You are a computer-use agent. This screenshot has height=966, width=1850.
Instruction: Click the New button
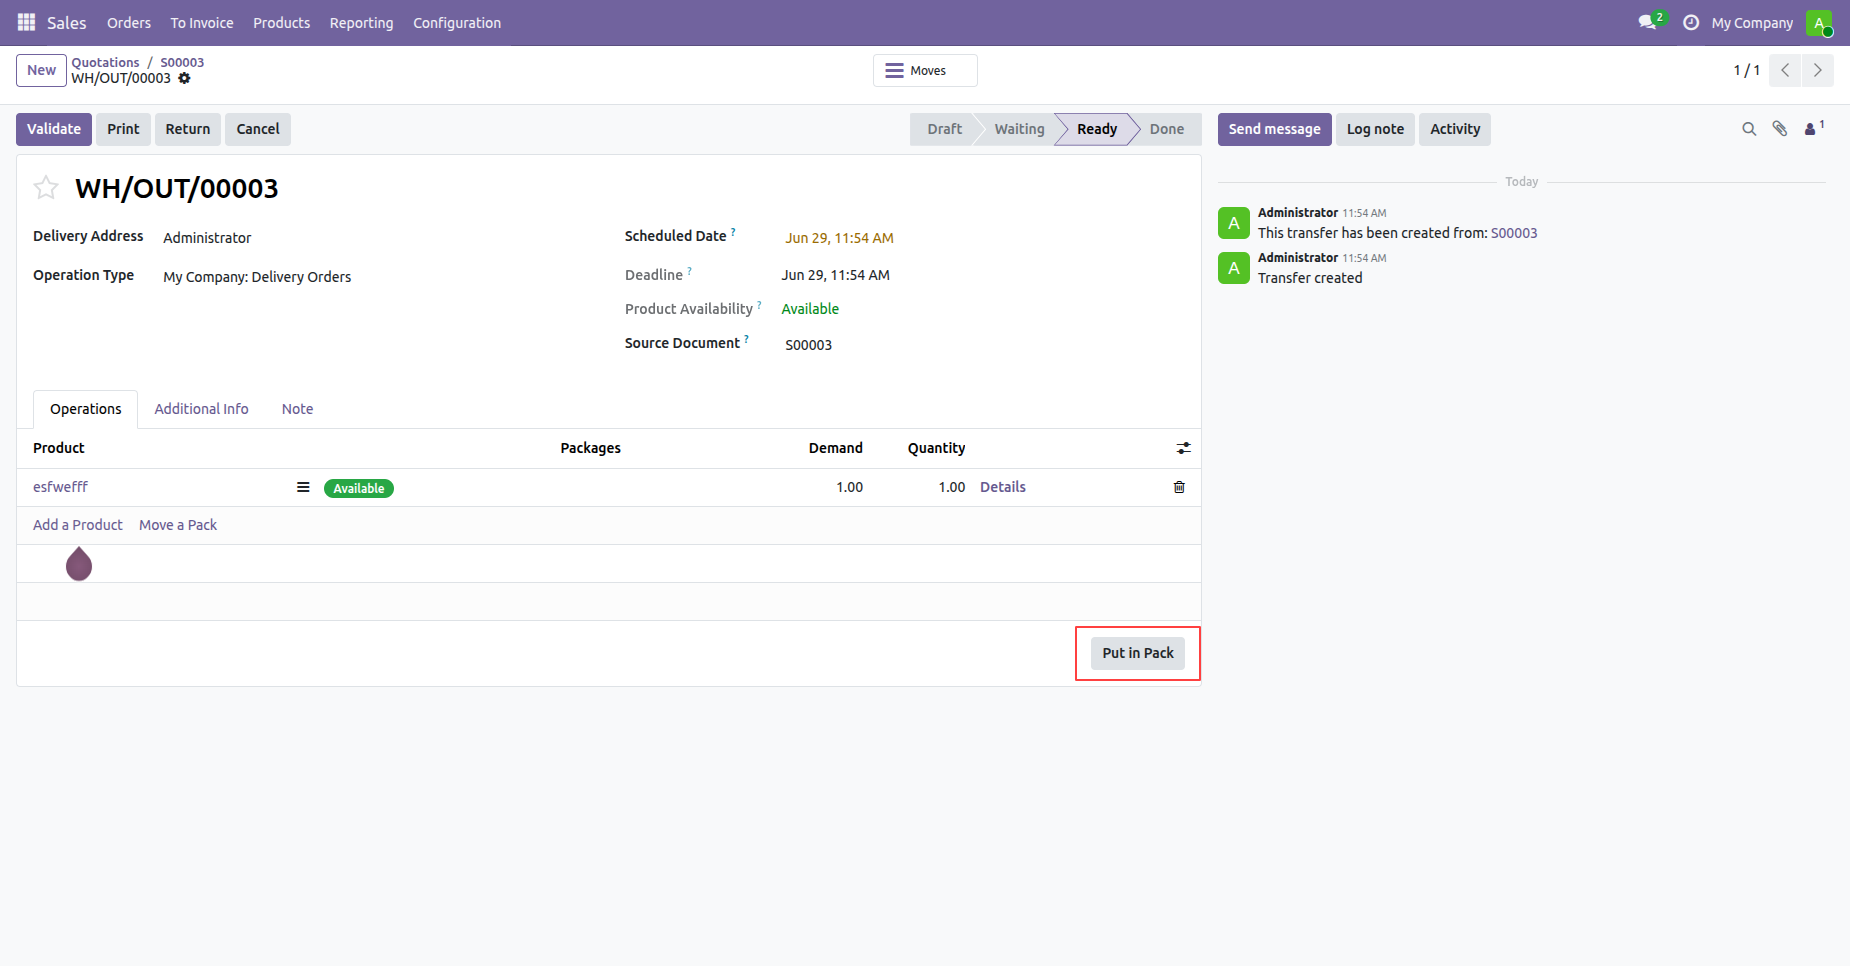(41, 70)
